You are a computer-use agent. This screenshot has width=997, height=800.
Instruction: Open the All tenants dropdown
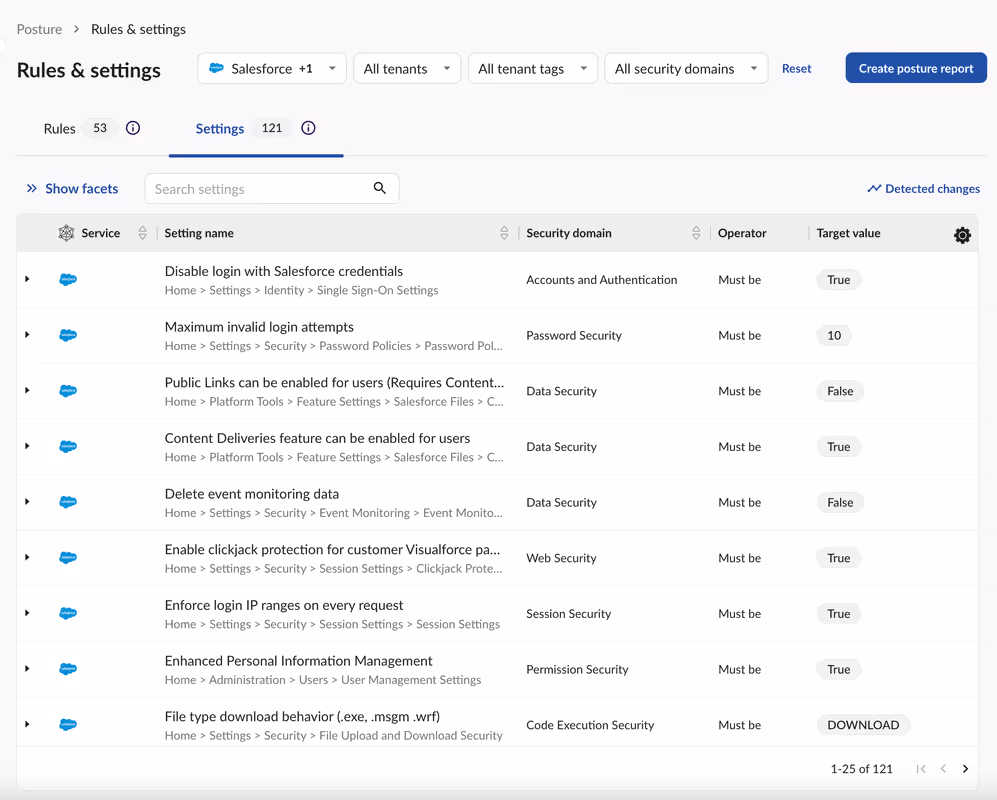407,69
